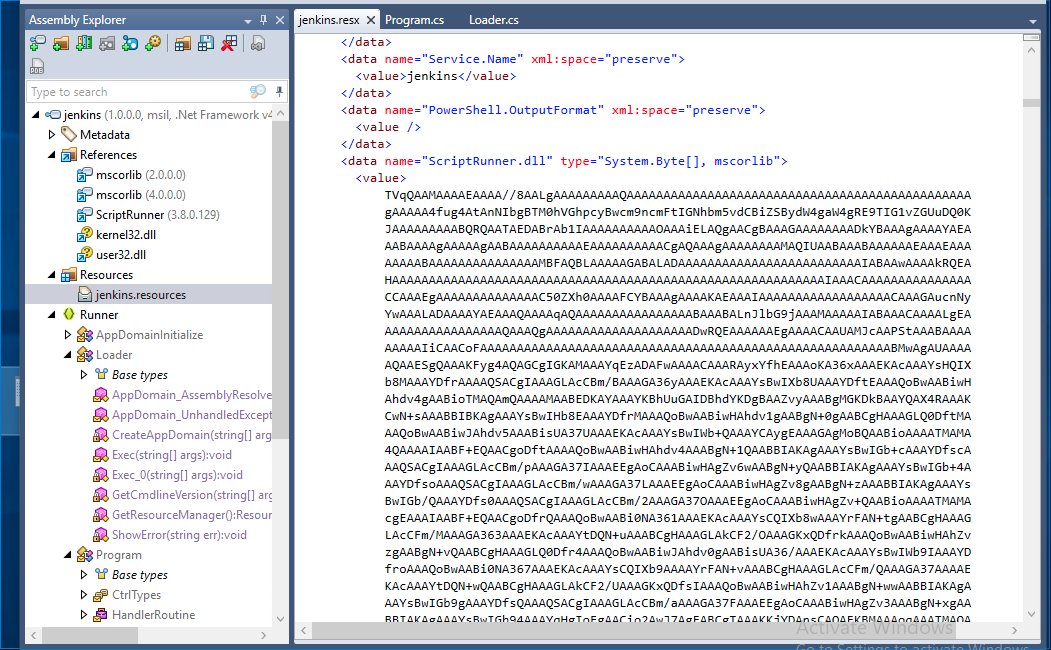Click the blue NuGet packages cache icon
Image resolution: width=1051 pixels, height=650 pixels.
(130, 44)
